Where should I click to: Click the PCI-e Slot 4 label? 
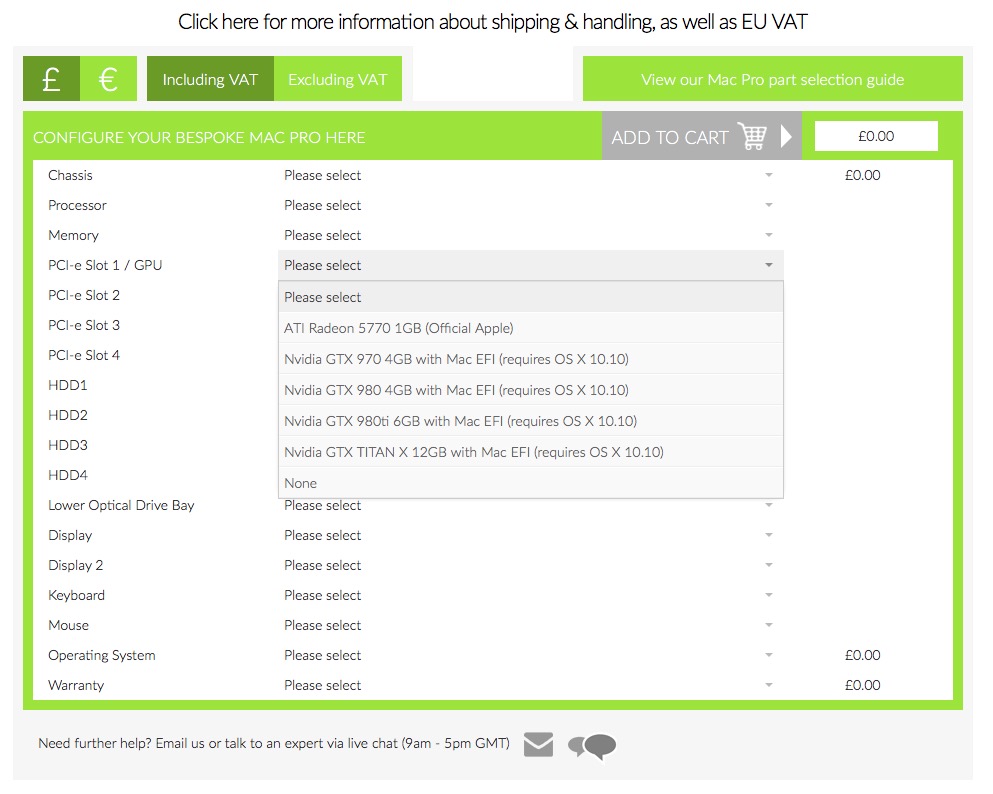coord(84,355)
